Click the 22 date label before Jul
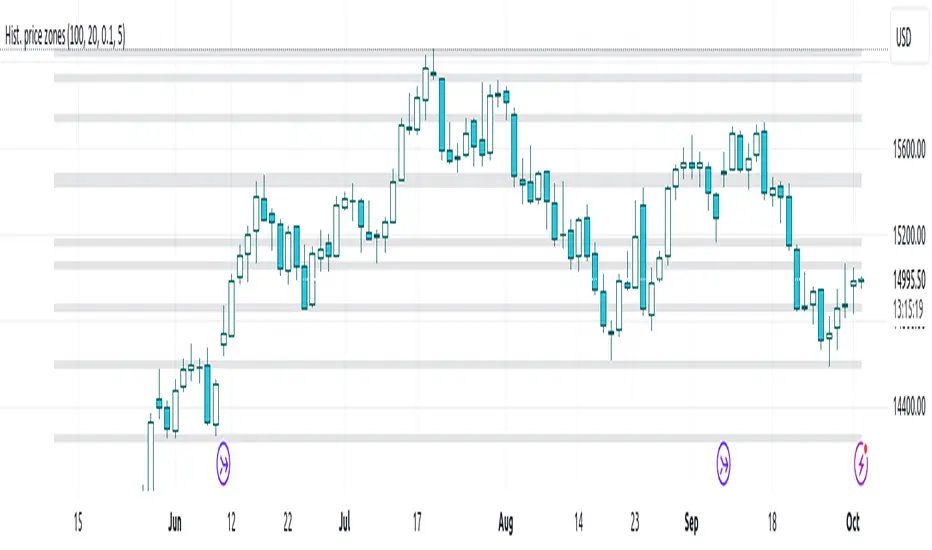 (x=288, y=522)
